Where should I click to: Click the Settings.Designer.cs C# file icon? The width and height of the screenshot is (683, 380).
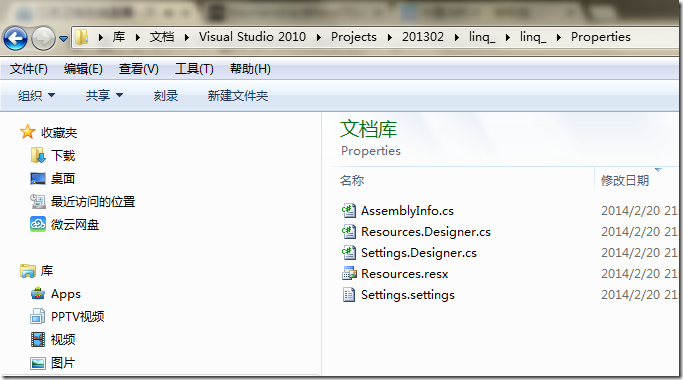348,252
